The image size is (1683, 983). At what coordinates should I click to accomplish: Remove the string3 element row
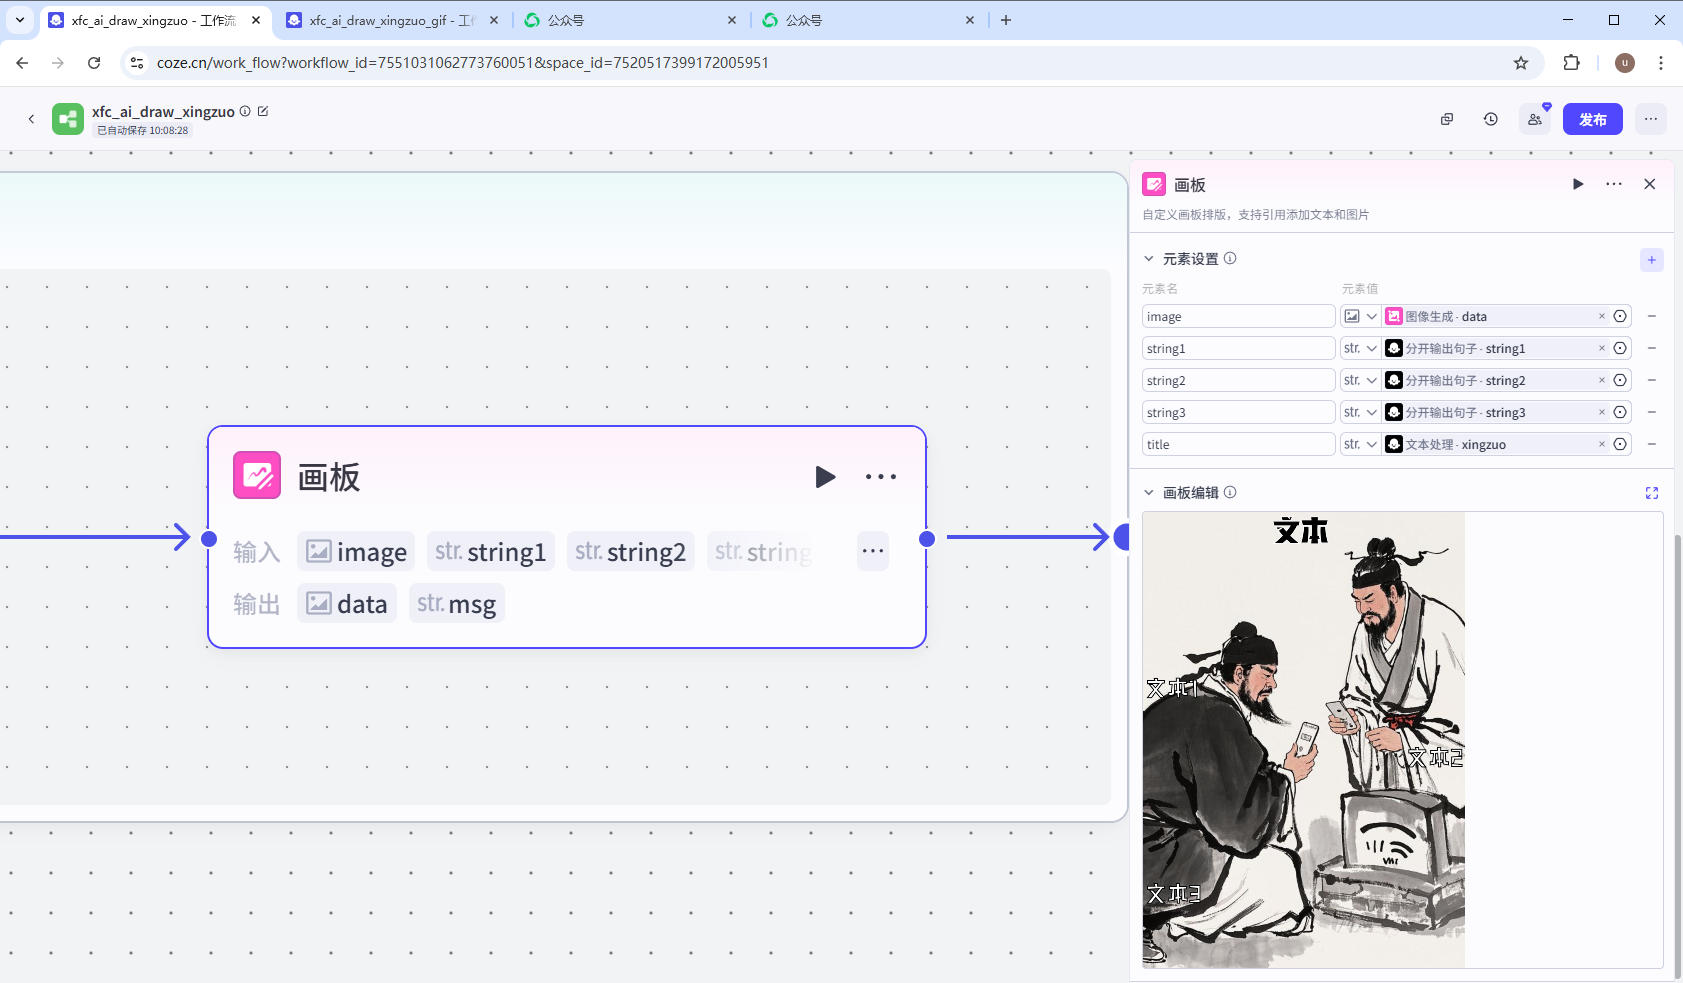pos(1652,412)
